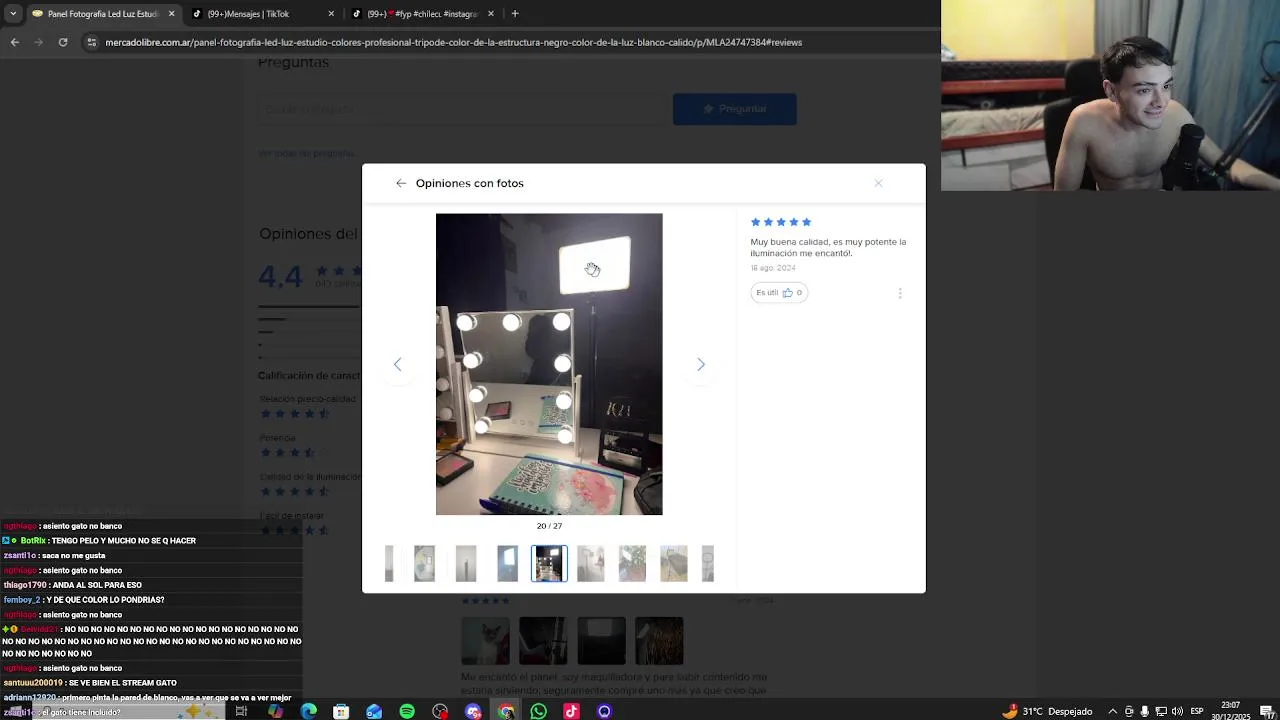Go back from Opiniones con fotos dialog

[401, 183]
